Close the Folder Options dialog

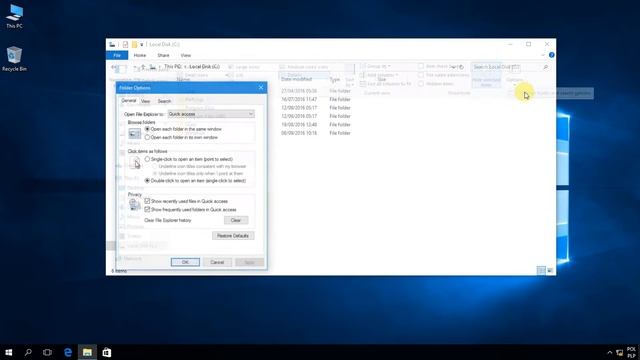click(261, 88)
